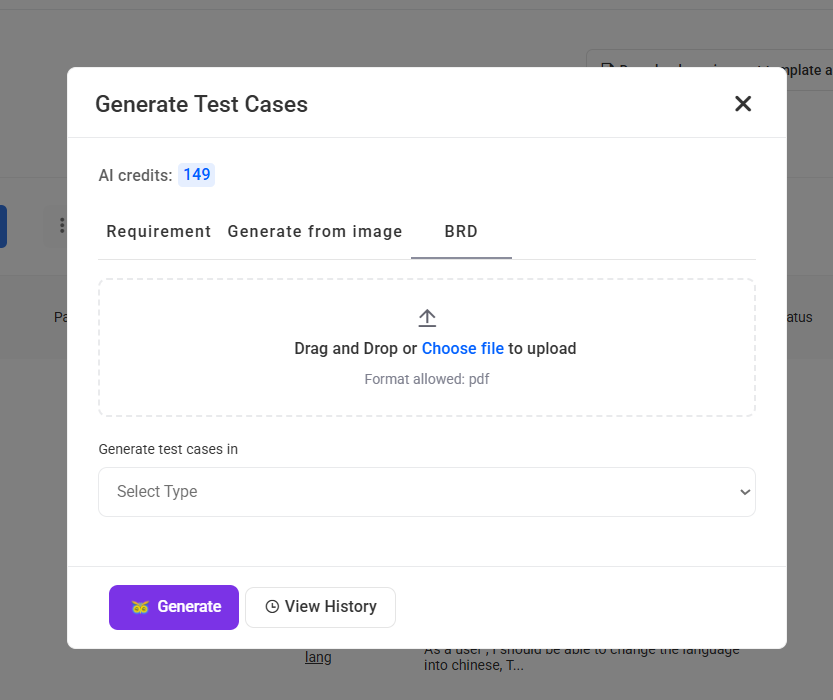The width and height of the screenshot is (833, 700).
Task: Click the chevron arrow of Select Type
Action: tap(744, 492)
